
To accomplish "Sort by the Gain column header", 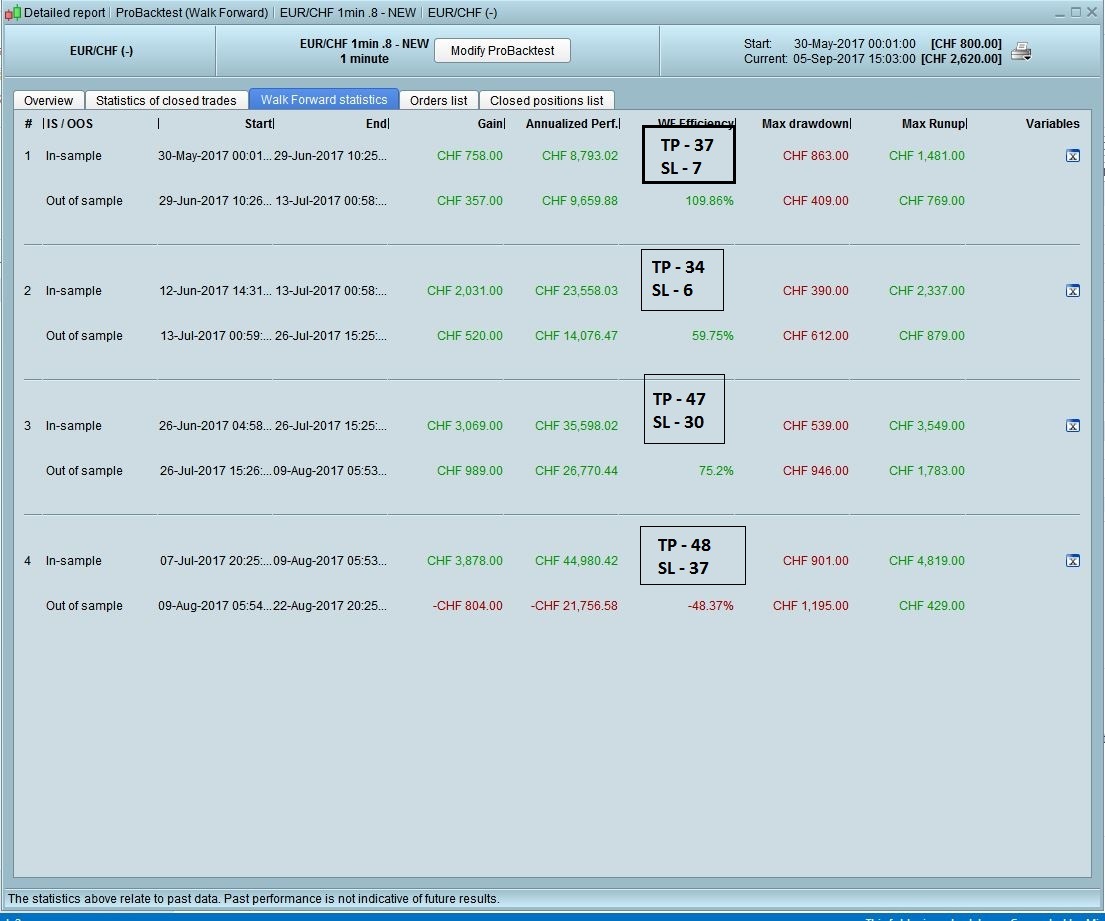I will [490, 123].
